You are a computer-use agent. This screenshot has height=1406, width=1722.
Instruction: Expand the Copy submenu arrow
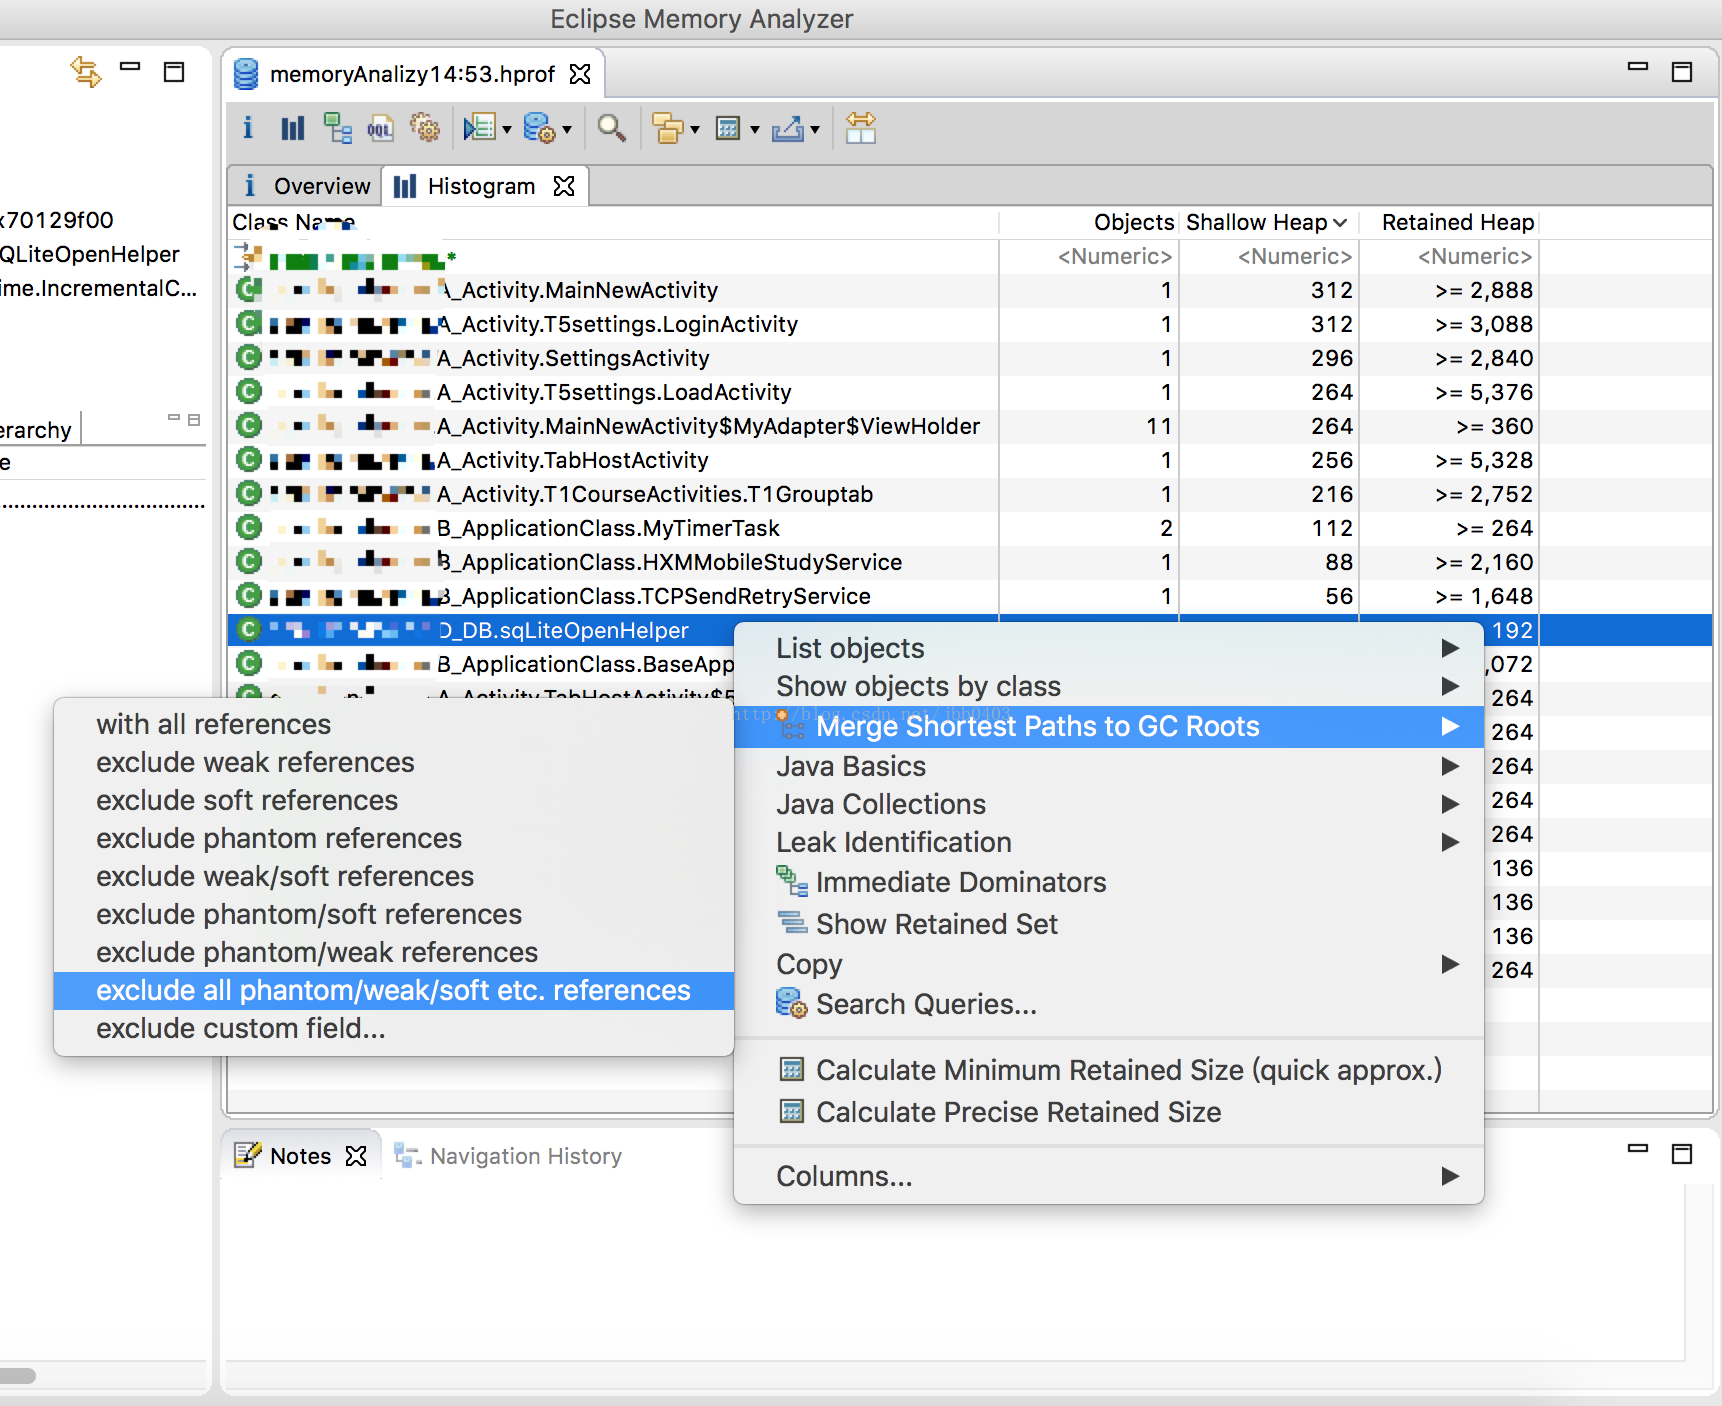pyautogui.click(x=1450, y=964)
